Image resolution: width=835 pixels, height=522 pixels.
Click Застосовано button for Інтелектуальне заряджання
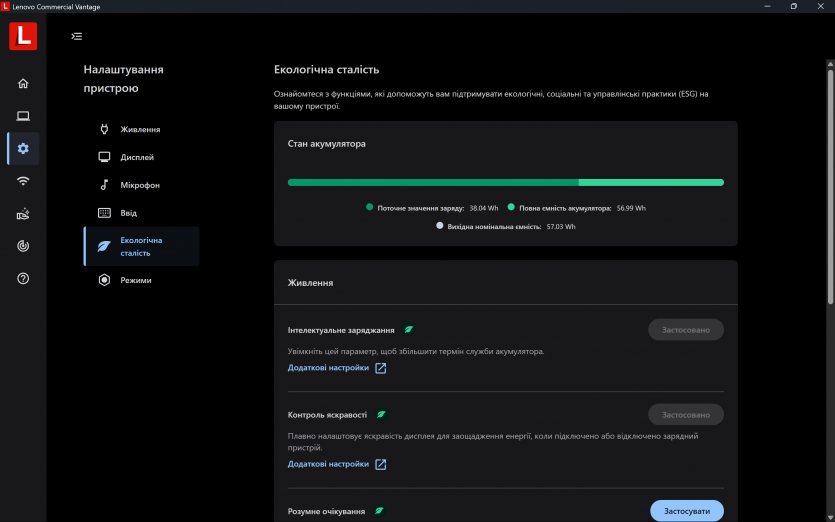click(x=685, y=330)
